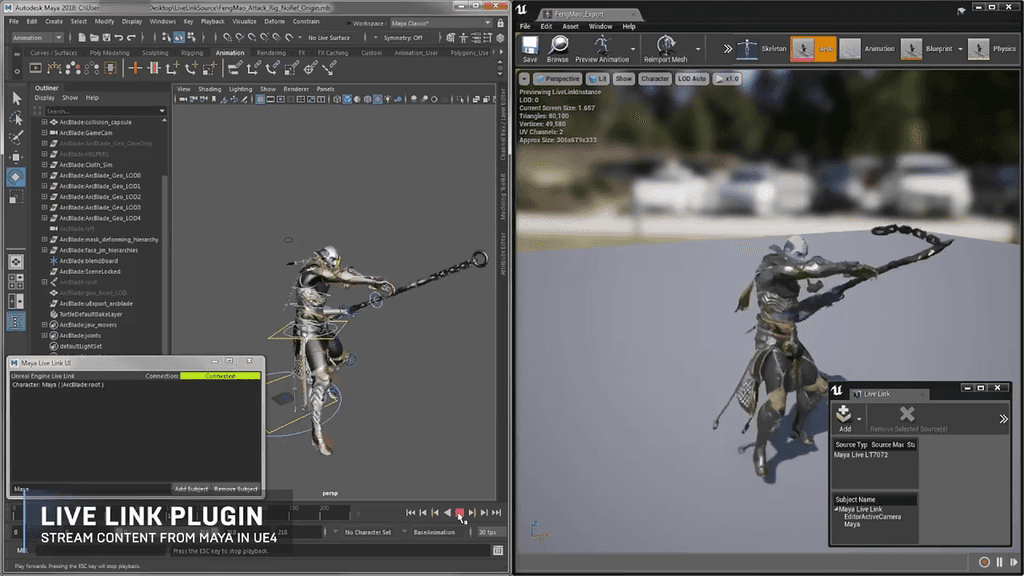1024x576 pixels.
Task: Click the Browse icon in Unreal toolbar
Action: (x=559, y=45)
